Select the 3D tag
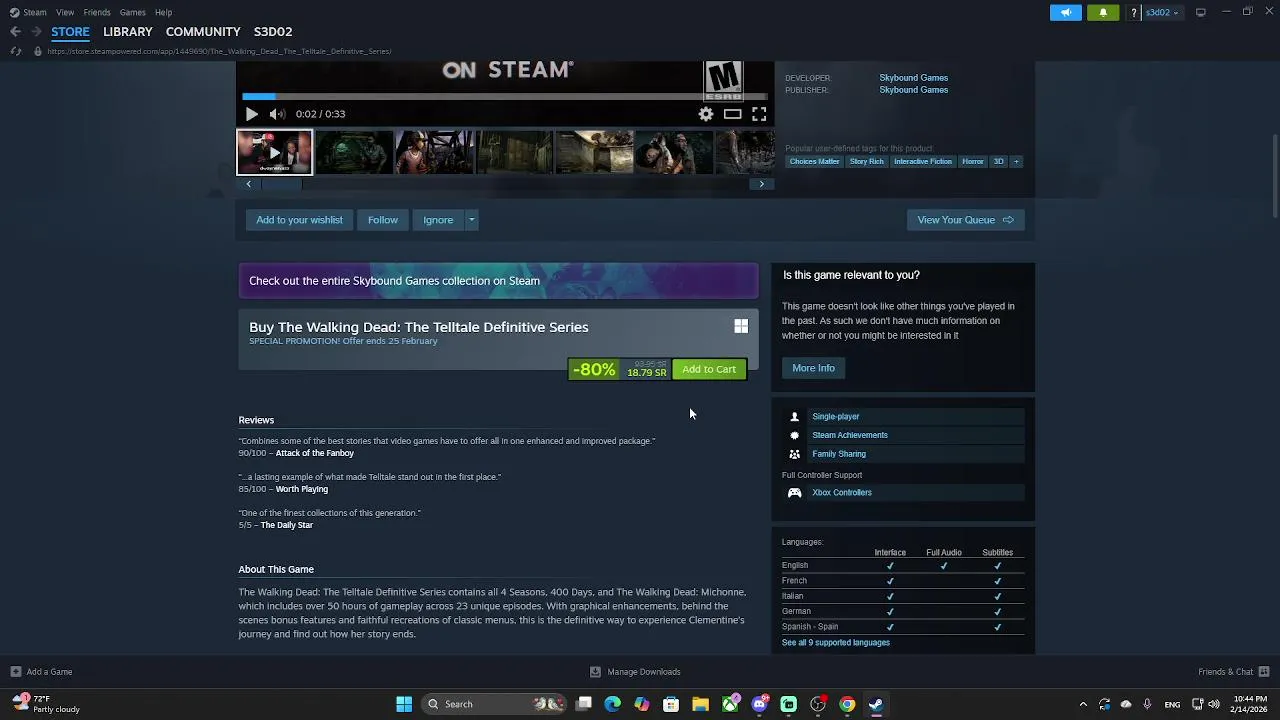 pos(998,161)
